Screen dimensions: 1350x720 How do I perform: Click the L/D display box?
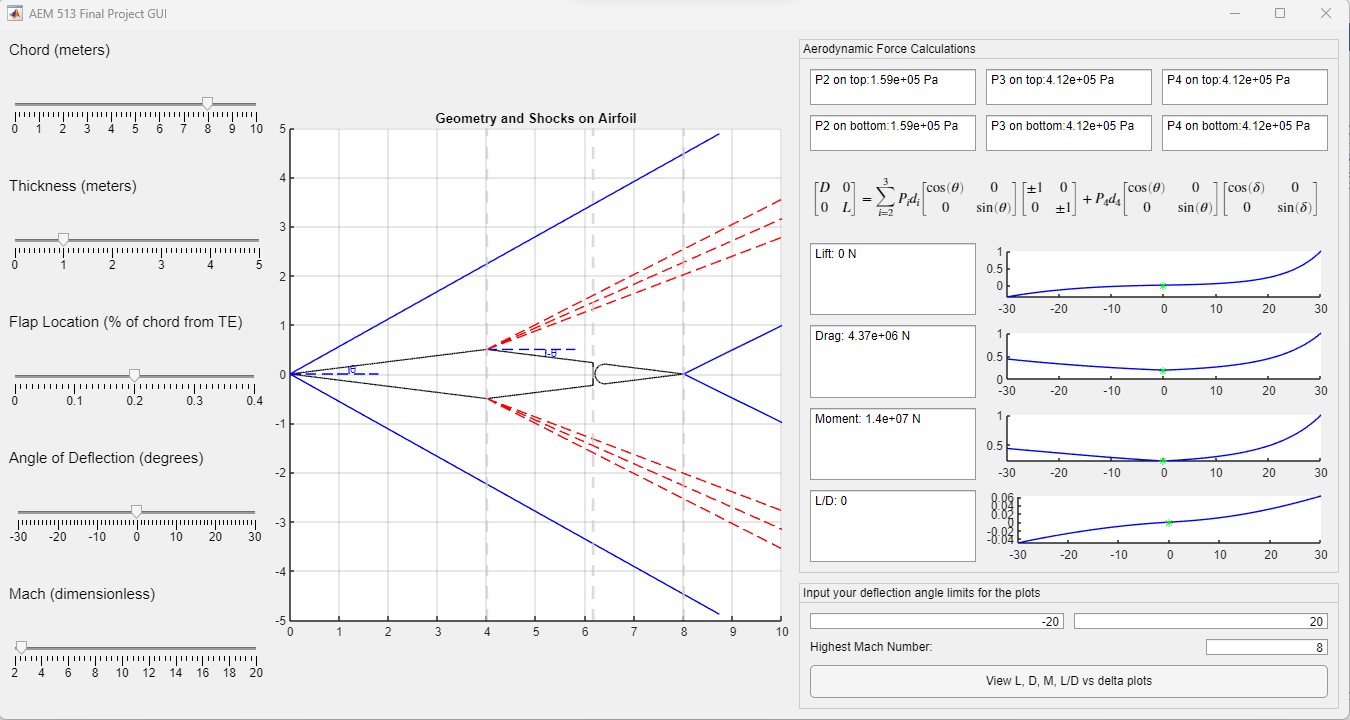(892, 525)
